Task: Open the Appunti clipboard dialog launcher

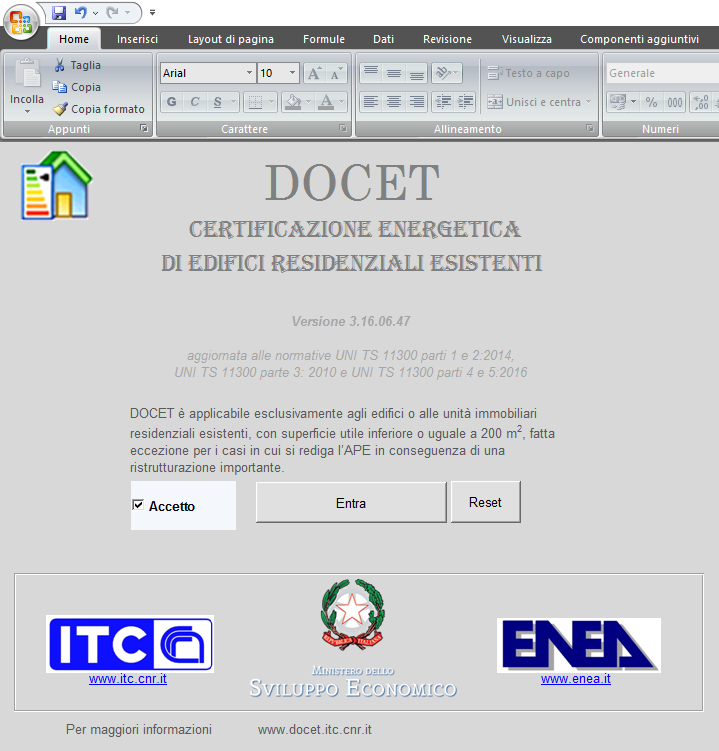Action: pyautogui.click(x=144, y=128)
